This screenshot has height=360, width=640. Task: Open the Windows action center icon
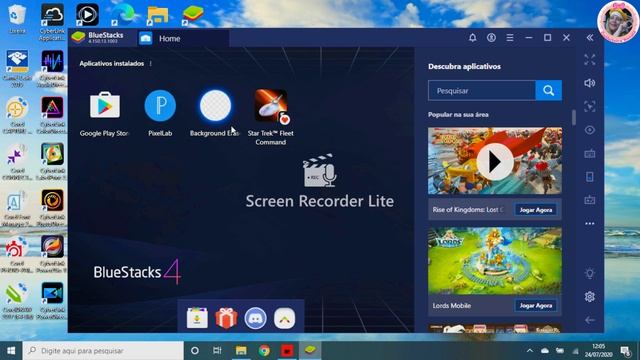pyautogui.click(x=625, y=351)
